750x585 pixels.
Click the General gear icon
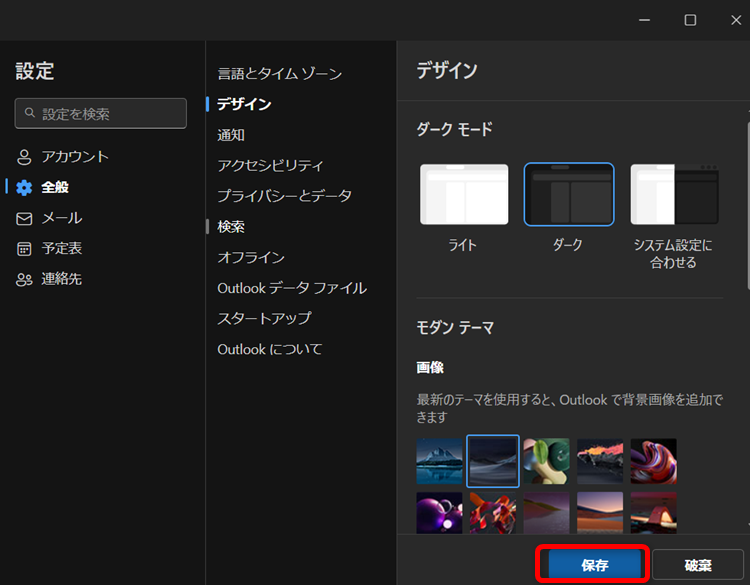(x=24, y=187)
